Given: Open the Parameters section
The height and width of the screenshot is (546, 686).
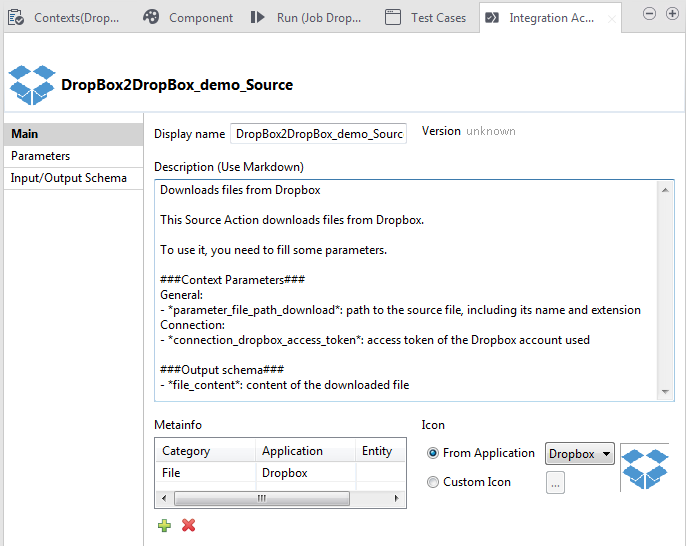Looking at the screenshot, I should point(74,156).
